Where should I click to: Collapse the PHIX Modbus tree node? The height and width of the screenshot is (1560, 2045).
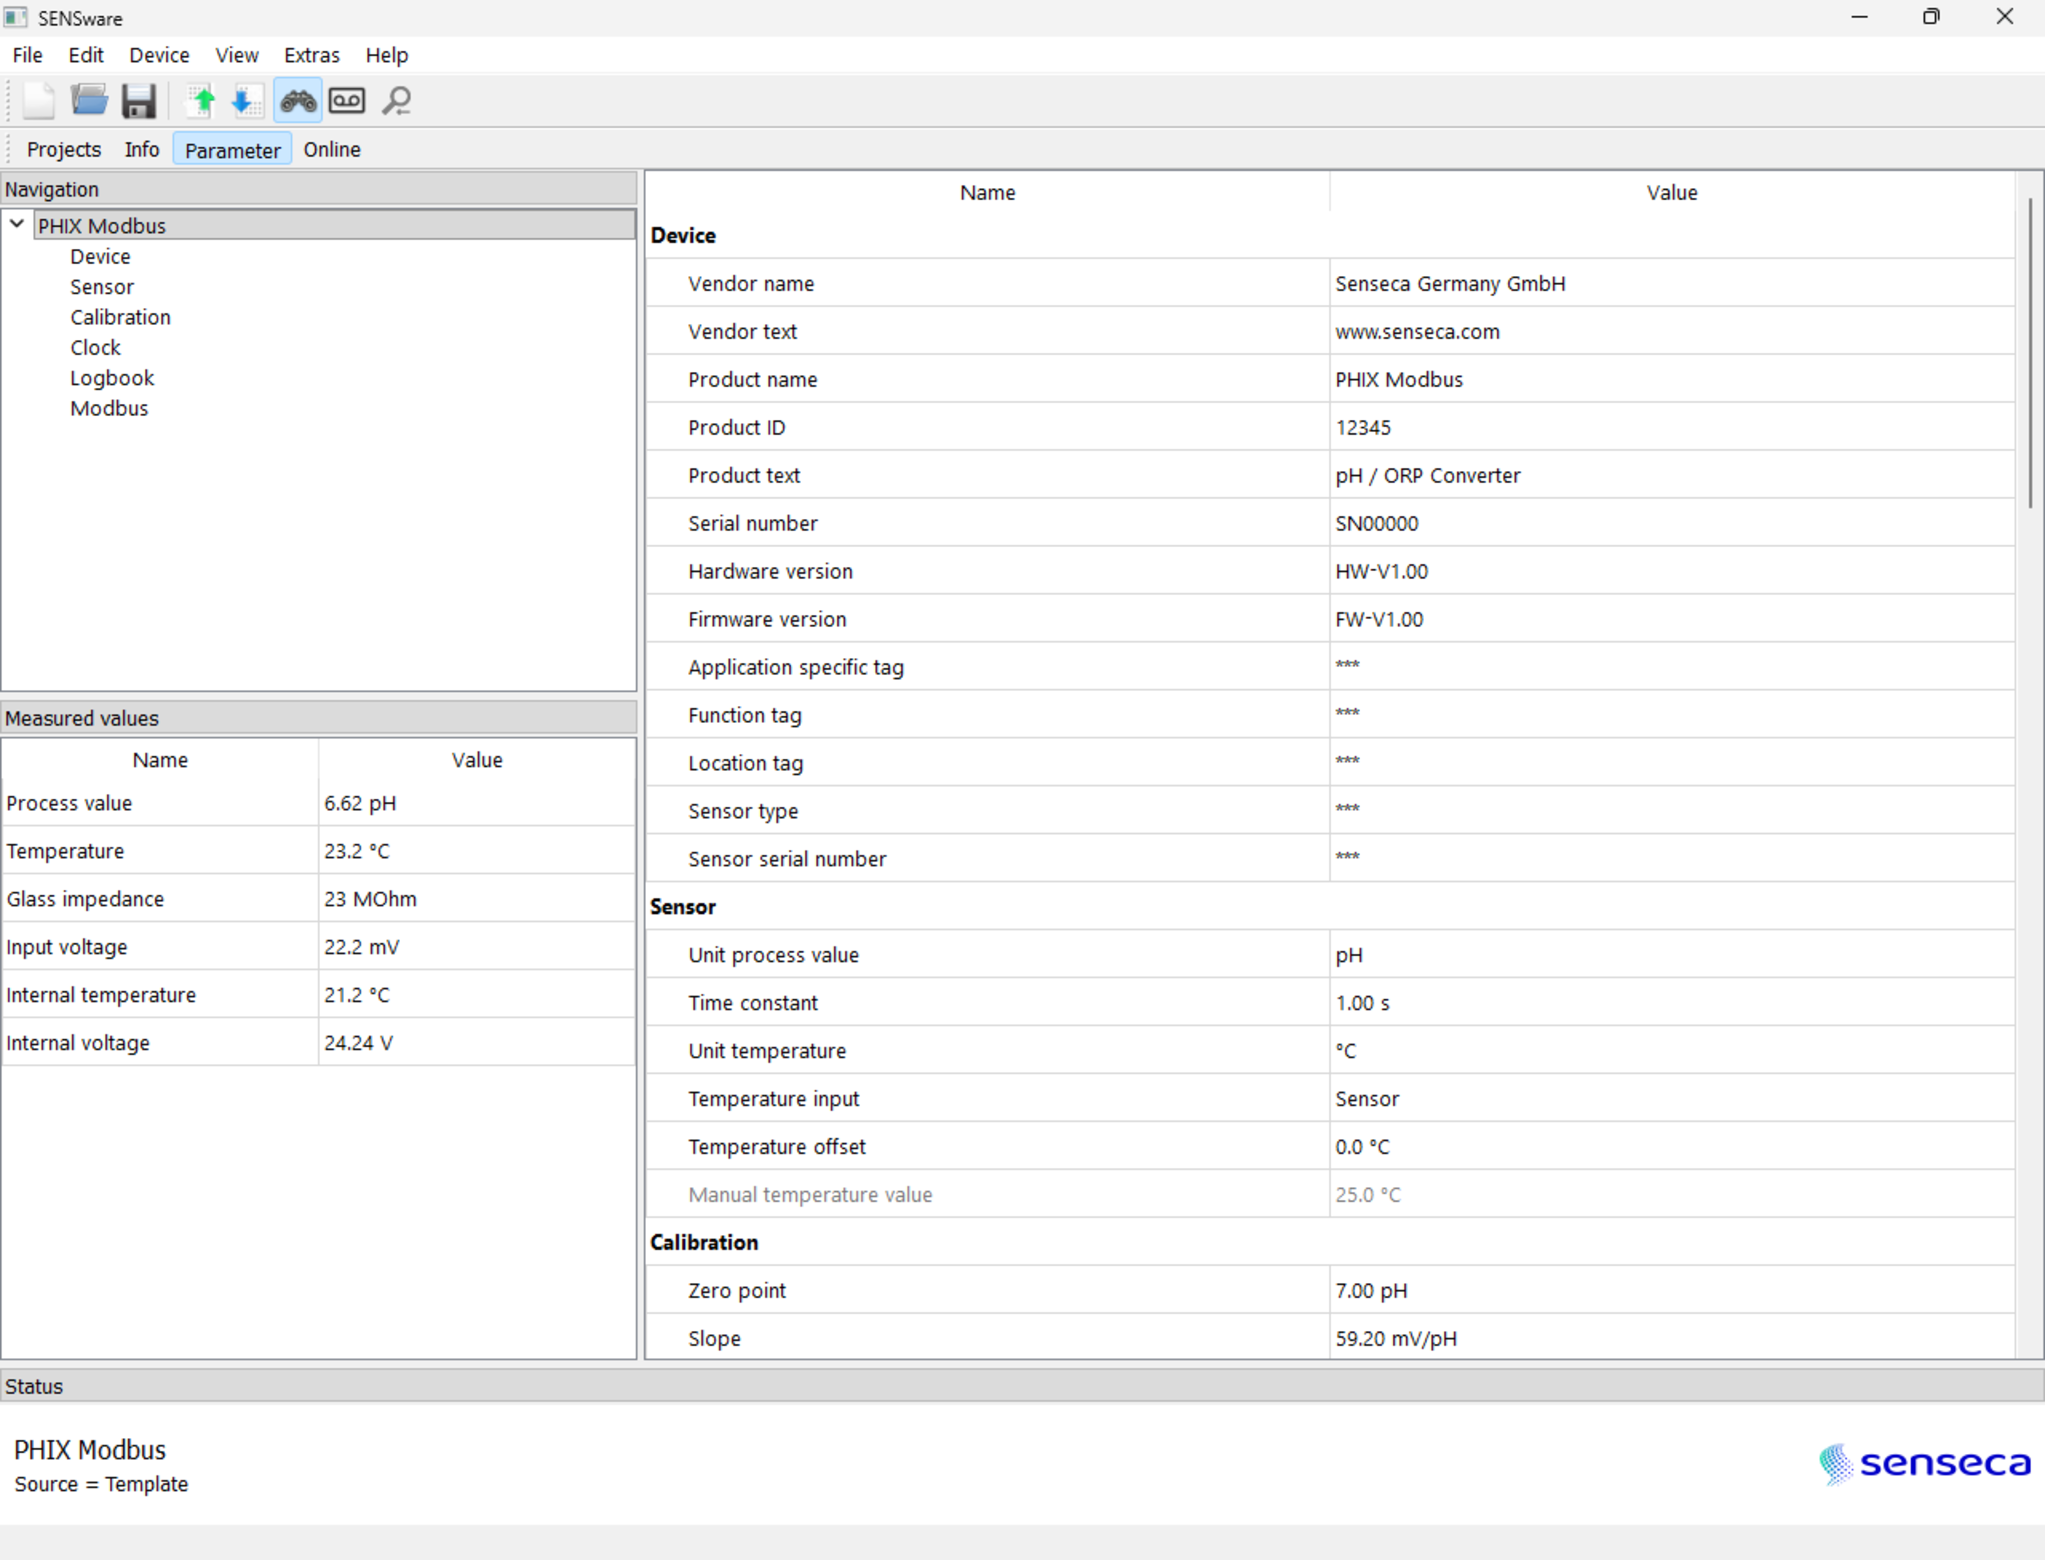(17, 225)
